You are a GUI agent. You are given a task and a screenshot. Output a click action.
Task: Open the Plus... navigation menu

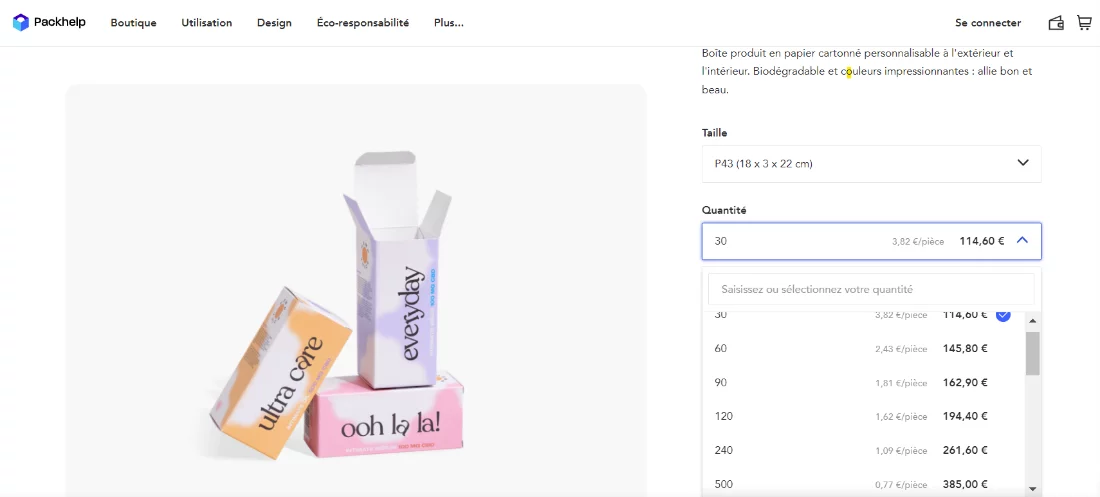pos(448,23)
